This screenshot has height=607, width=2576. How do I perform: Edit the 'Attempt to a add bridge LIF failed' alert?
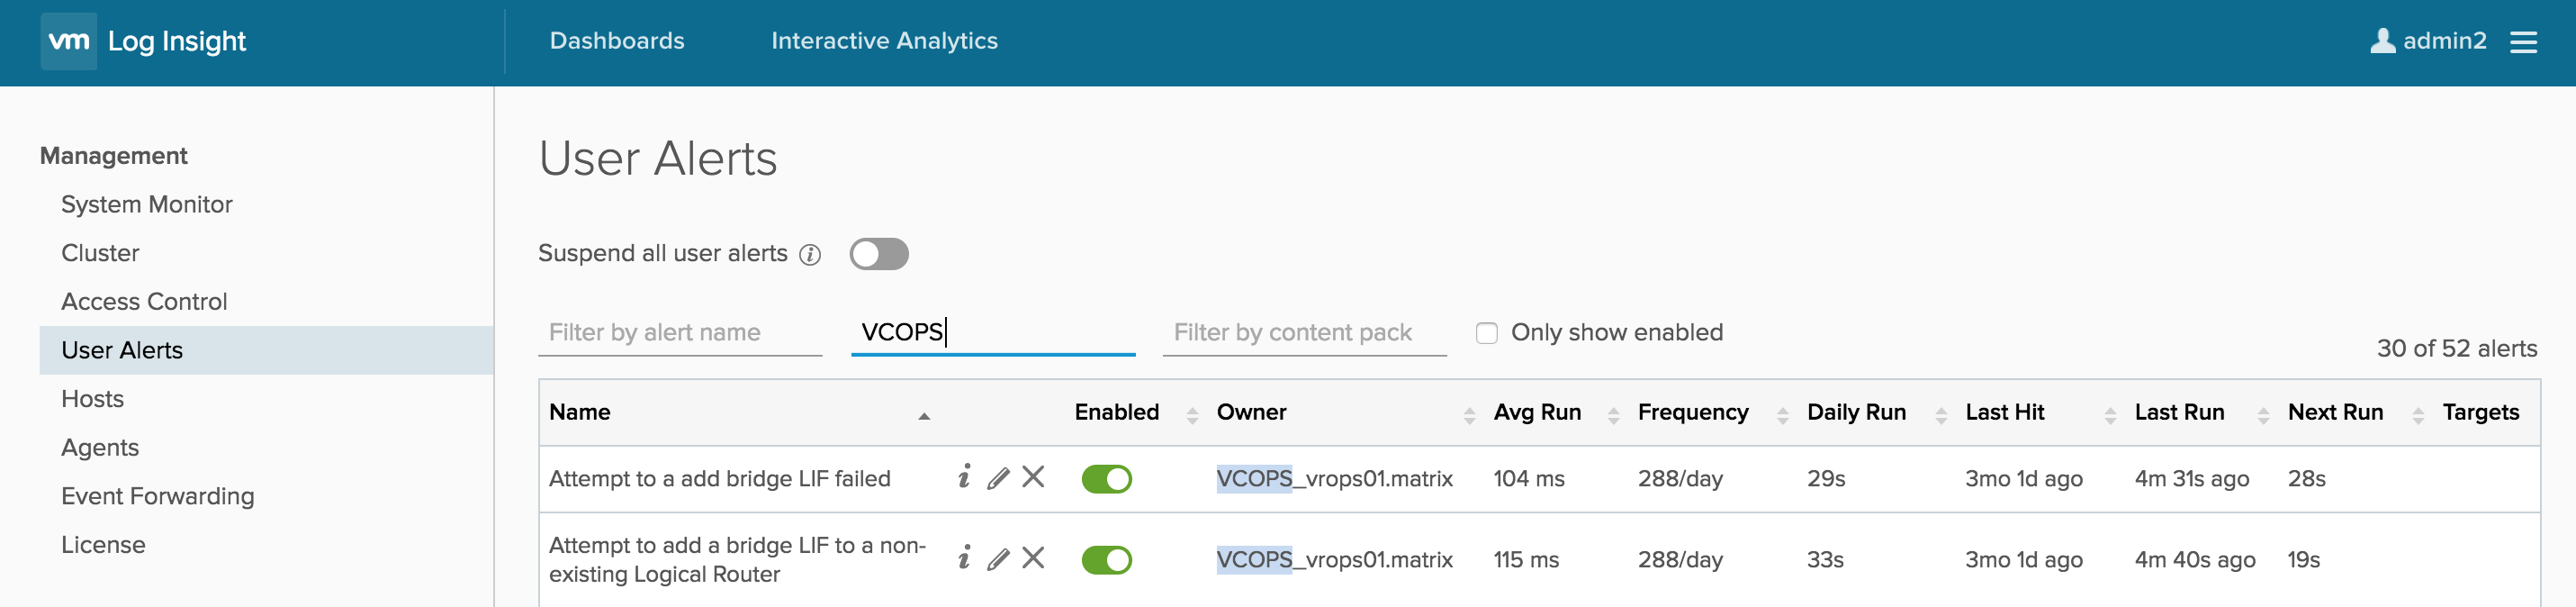(997, 478)
